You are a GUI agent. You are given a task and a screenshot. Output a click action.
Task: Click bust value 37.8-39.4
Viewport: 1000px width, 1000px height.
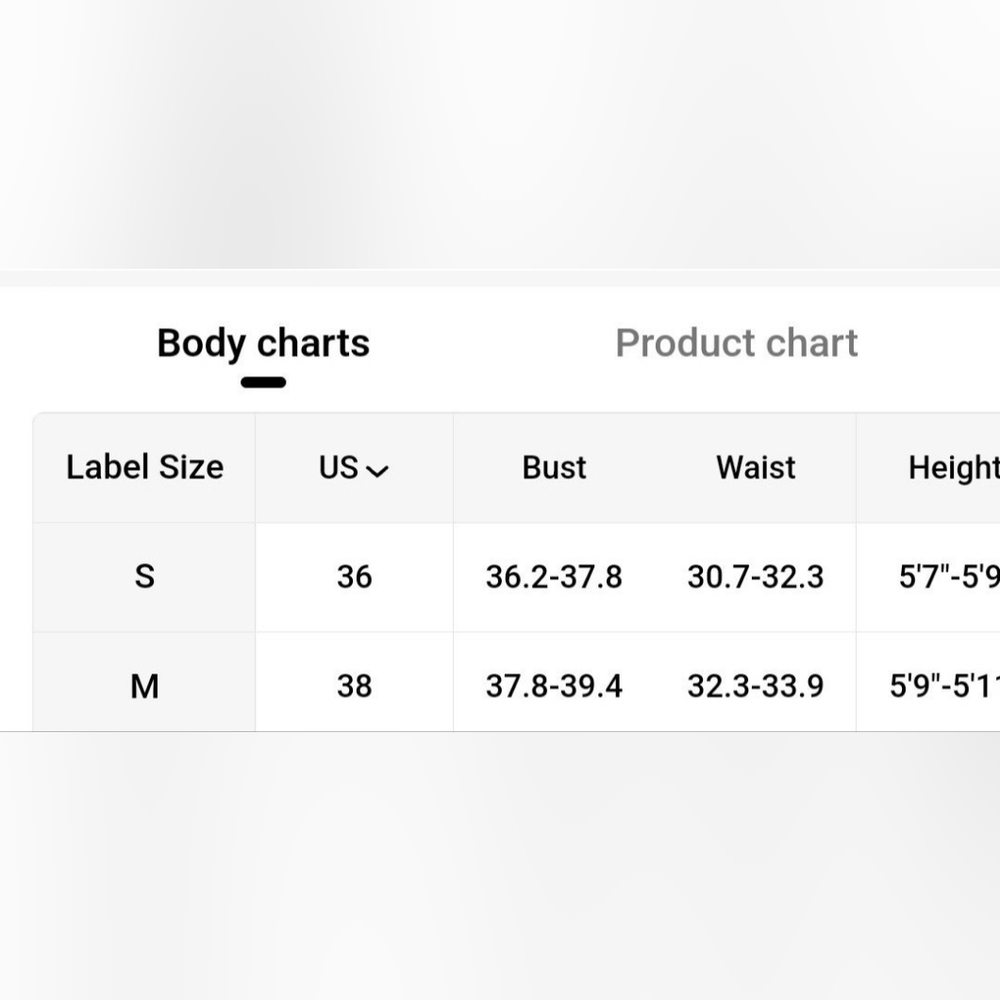pyautogui.click(x=554, y=686)
